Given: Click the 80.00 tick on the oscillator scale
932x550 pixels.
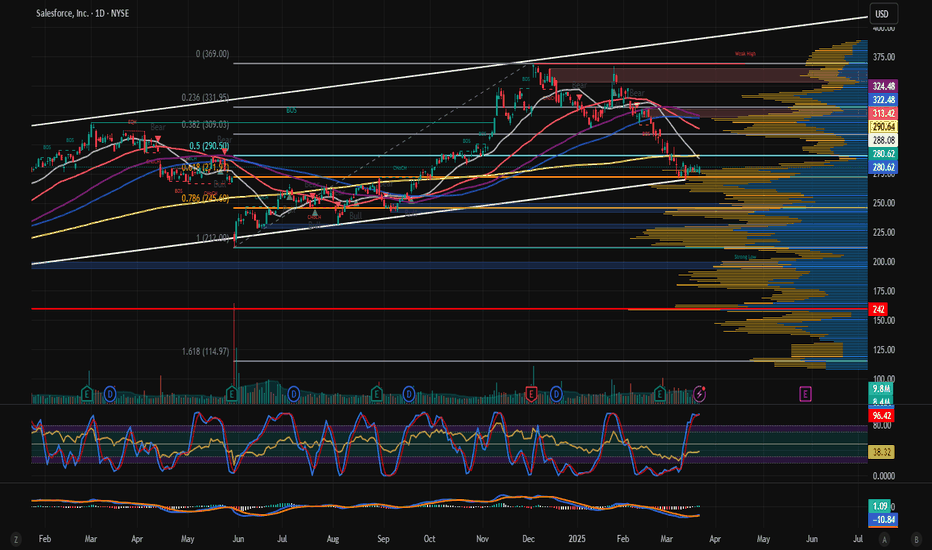Looking at the screenshot, I should pyautogui.click(x=882, y=426).
